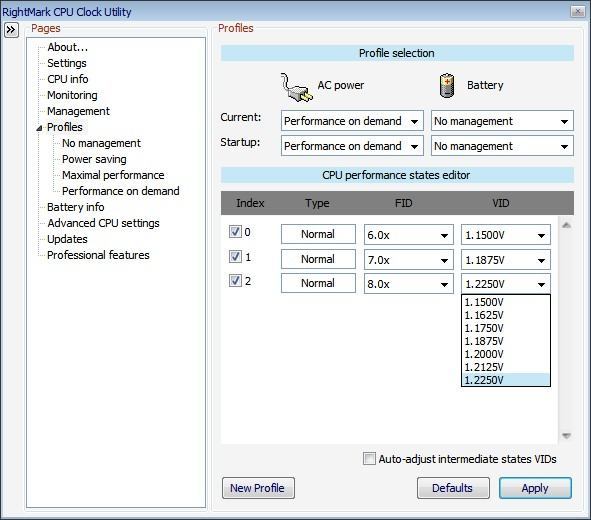This screenshot has width=591, height=520.
Task: Click the Index column header
Action: tap(250, 203)
